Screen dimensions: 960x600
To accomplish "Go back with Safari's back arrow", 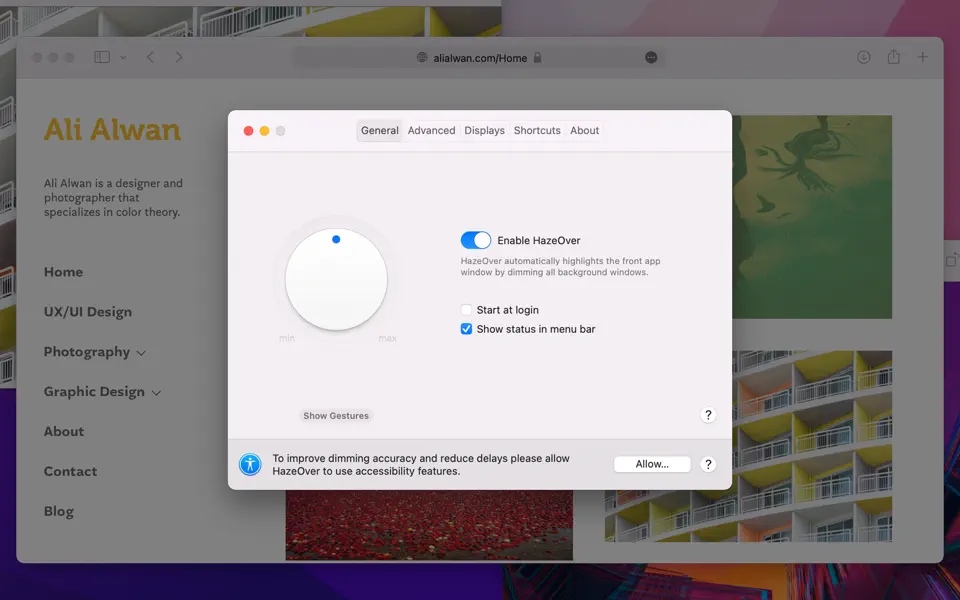I will (151, 57).
